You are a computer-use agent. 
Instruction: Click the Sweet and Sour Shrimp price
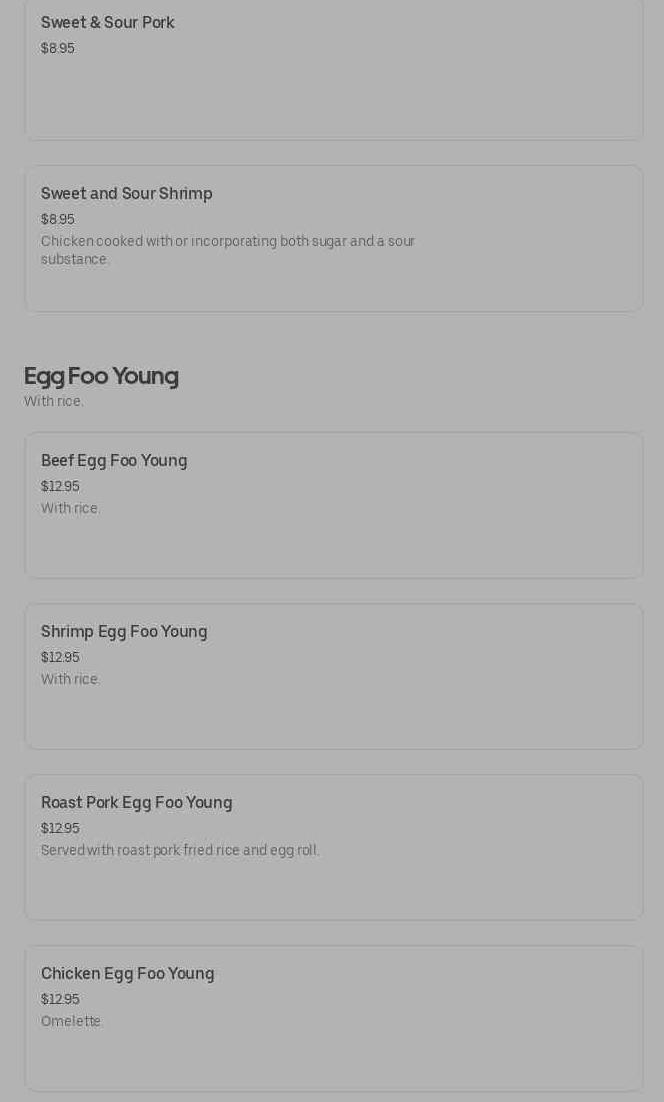pyautogui.click(x=58, y=220)
